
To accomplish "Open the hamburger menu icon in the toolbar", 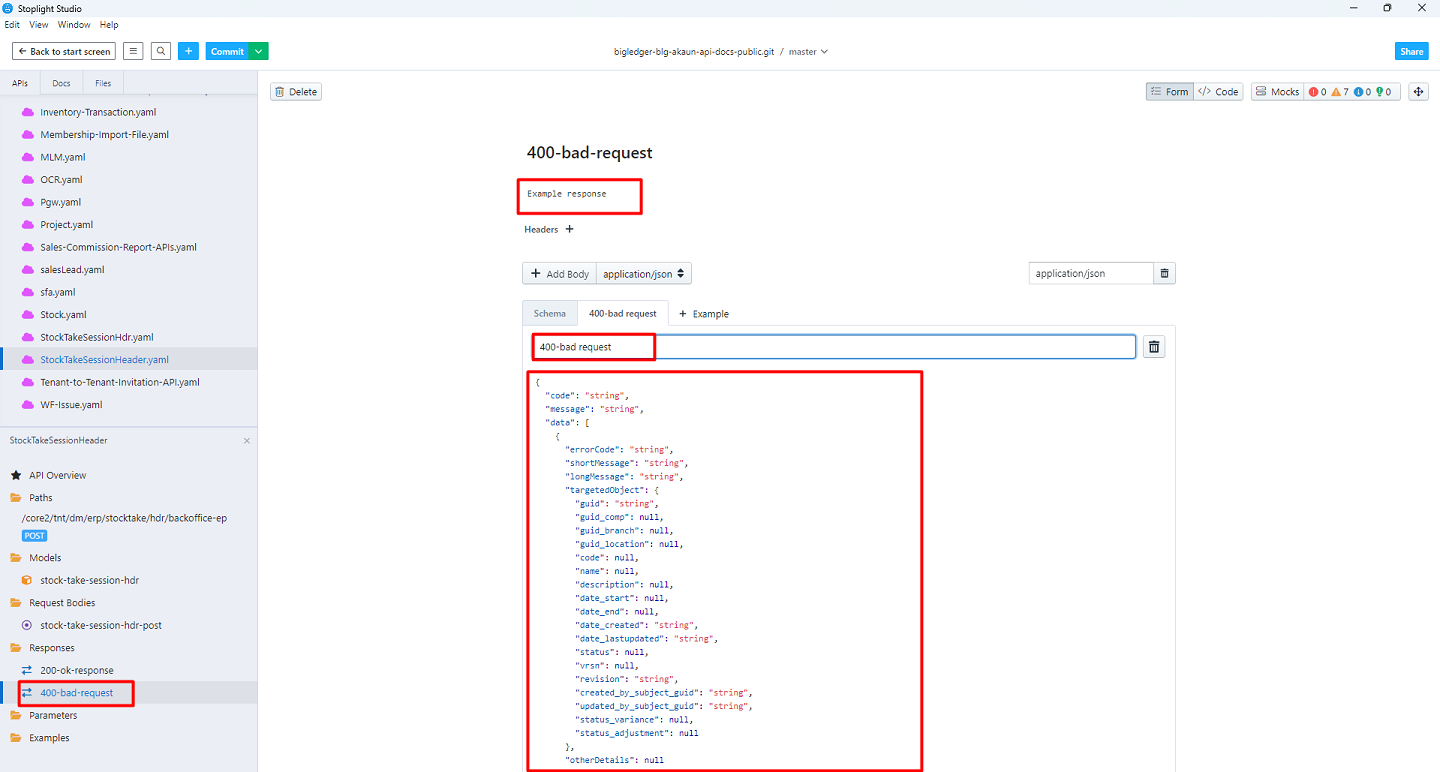I will pos(133,51).
